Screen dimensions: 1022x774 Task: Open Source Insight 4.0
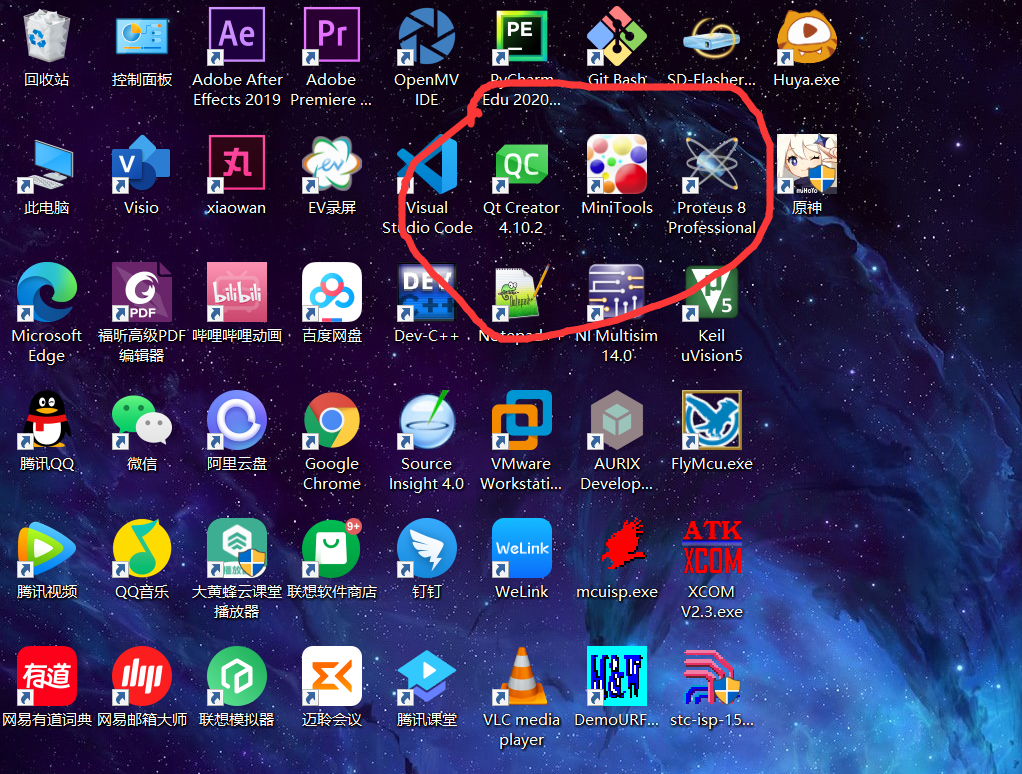click(427, 420)
